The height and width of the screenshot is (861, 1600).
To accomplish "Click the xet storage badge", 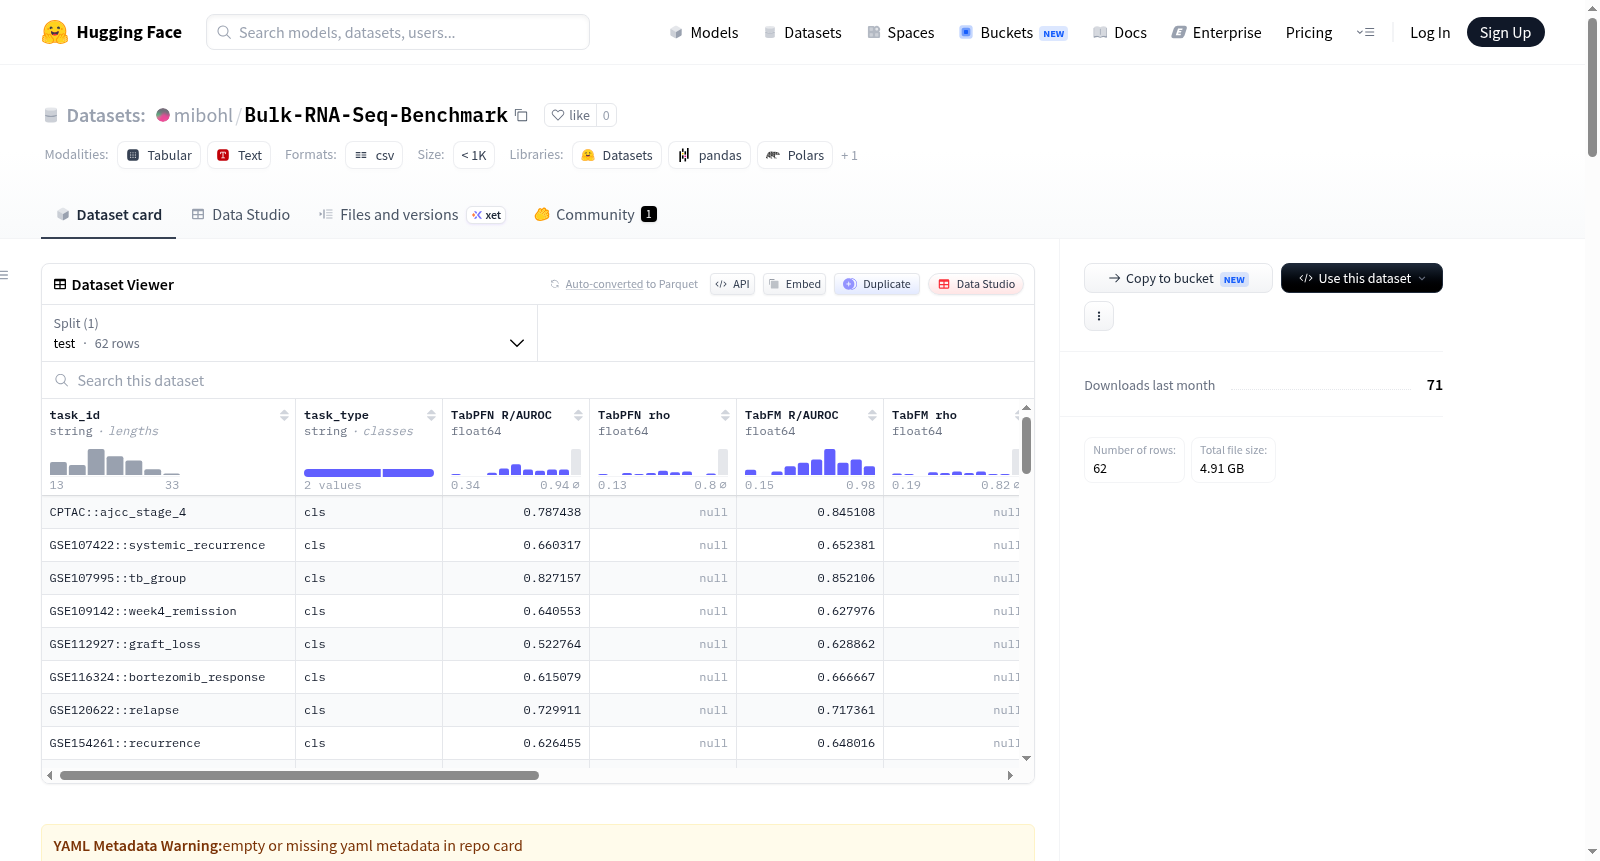I will coord(487,215).
